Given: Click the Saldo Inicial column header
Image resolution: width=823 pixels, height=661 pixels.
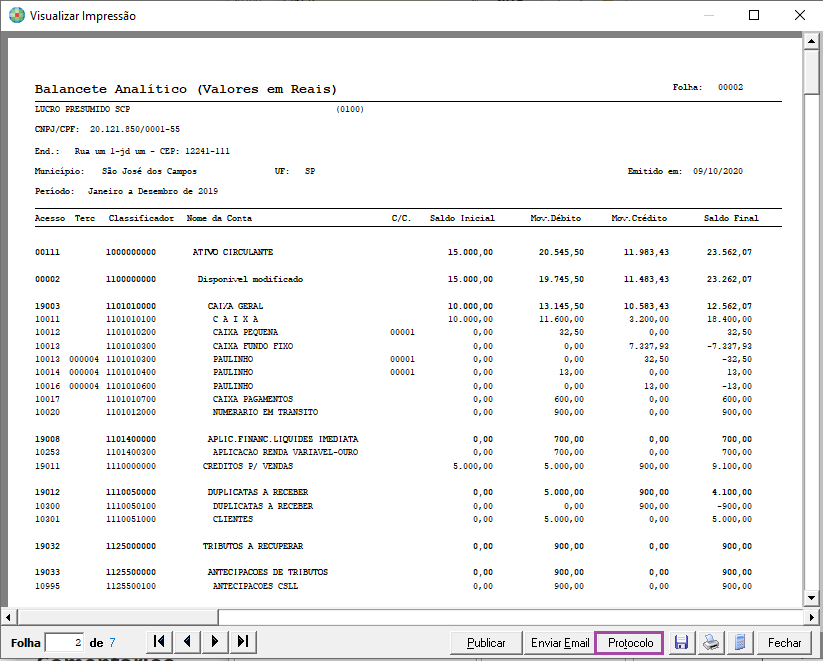Looking at the screenshot, I should point(462,218).
